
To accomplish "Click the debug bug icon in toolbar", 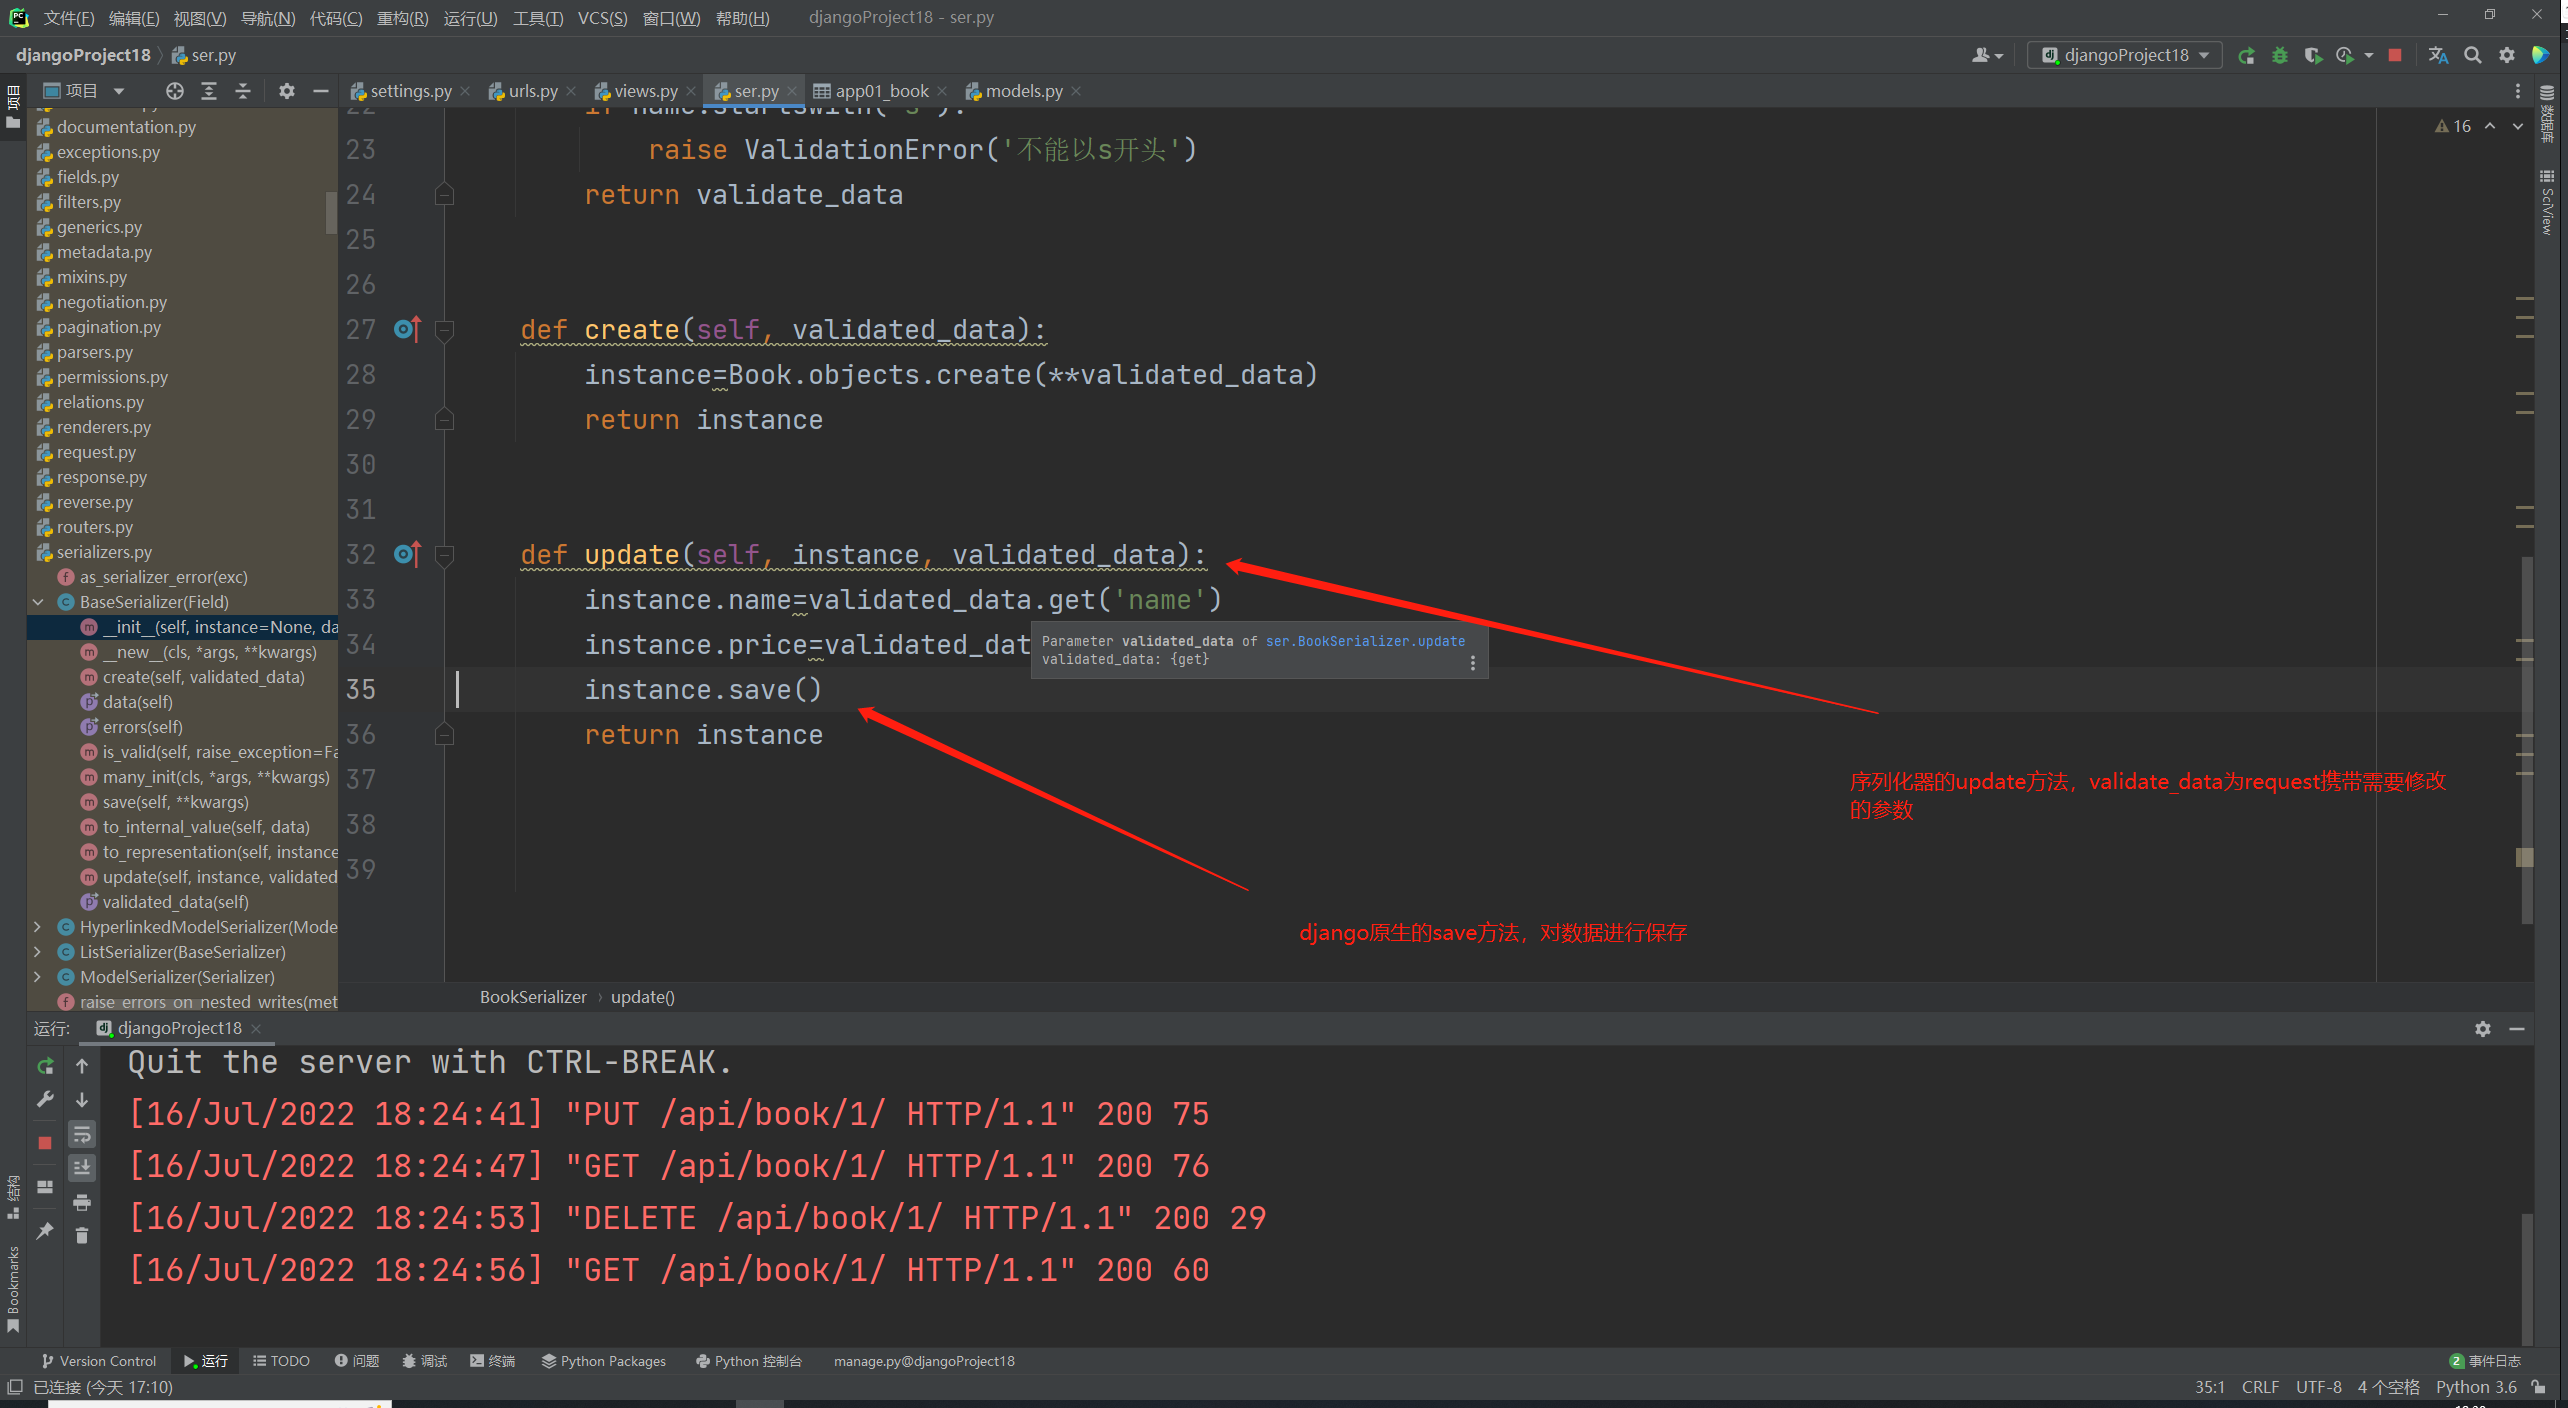I will click(2279, 56).
